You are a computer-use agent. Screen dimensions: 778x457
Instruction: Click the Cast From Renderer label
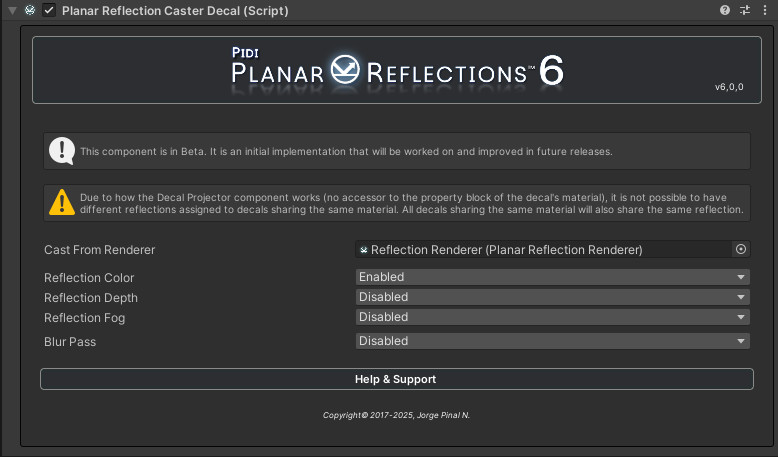[100, 250]
